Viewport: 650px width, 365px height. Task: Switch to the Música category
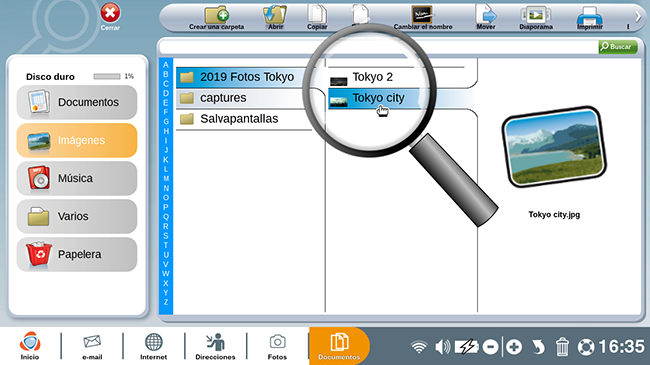[x=77, y=178]
